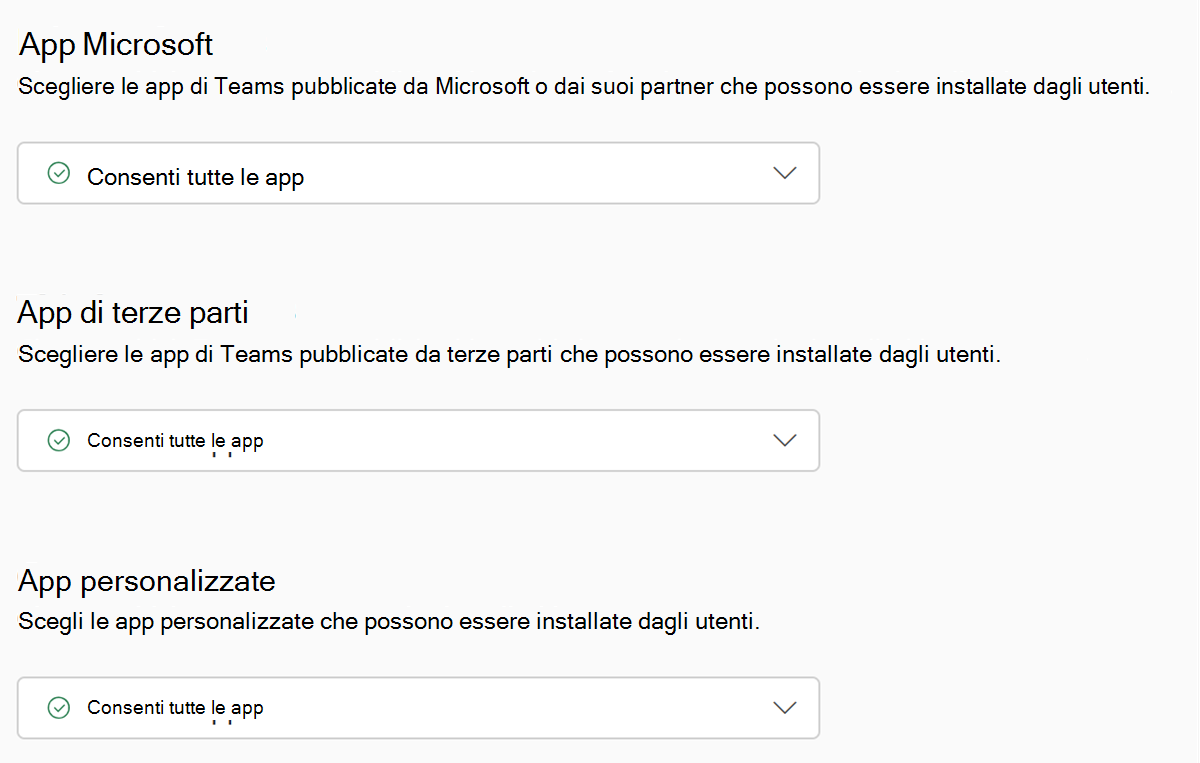Image resolution: width=1200 pixels, height=763 pixels.
Task: Expand the App Microsoft dropdown chevron
Action: (x=785, y=173)
